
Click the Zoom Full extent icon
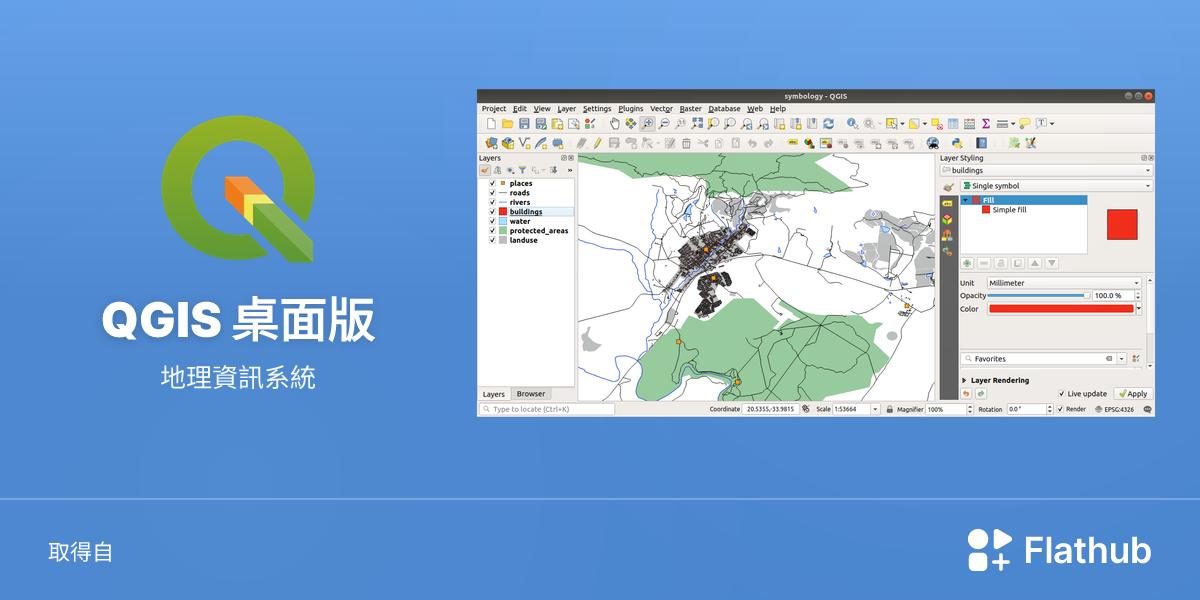pos(697,123)
